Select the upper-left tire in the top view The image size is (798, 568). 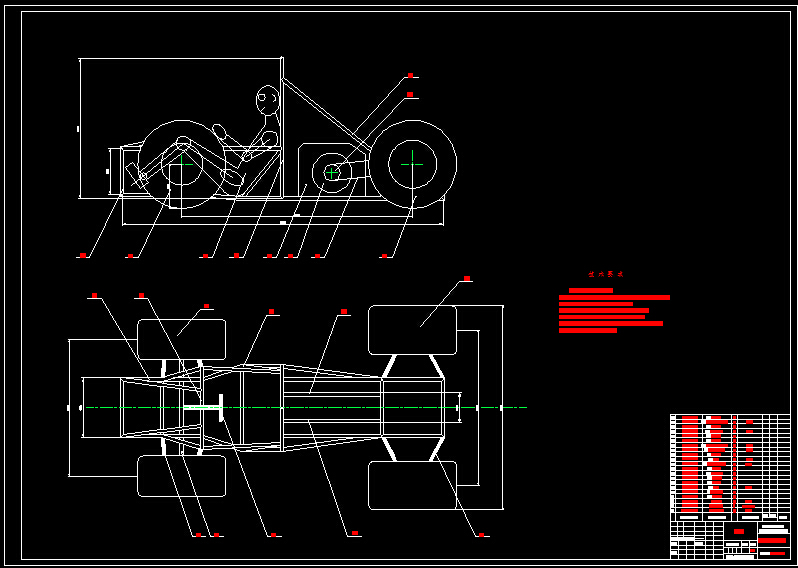[182, 339]
